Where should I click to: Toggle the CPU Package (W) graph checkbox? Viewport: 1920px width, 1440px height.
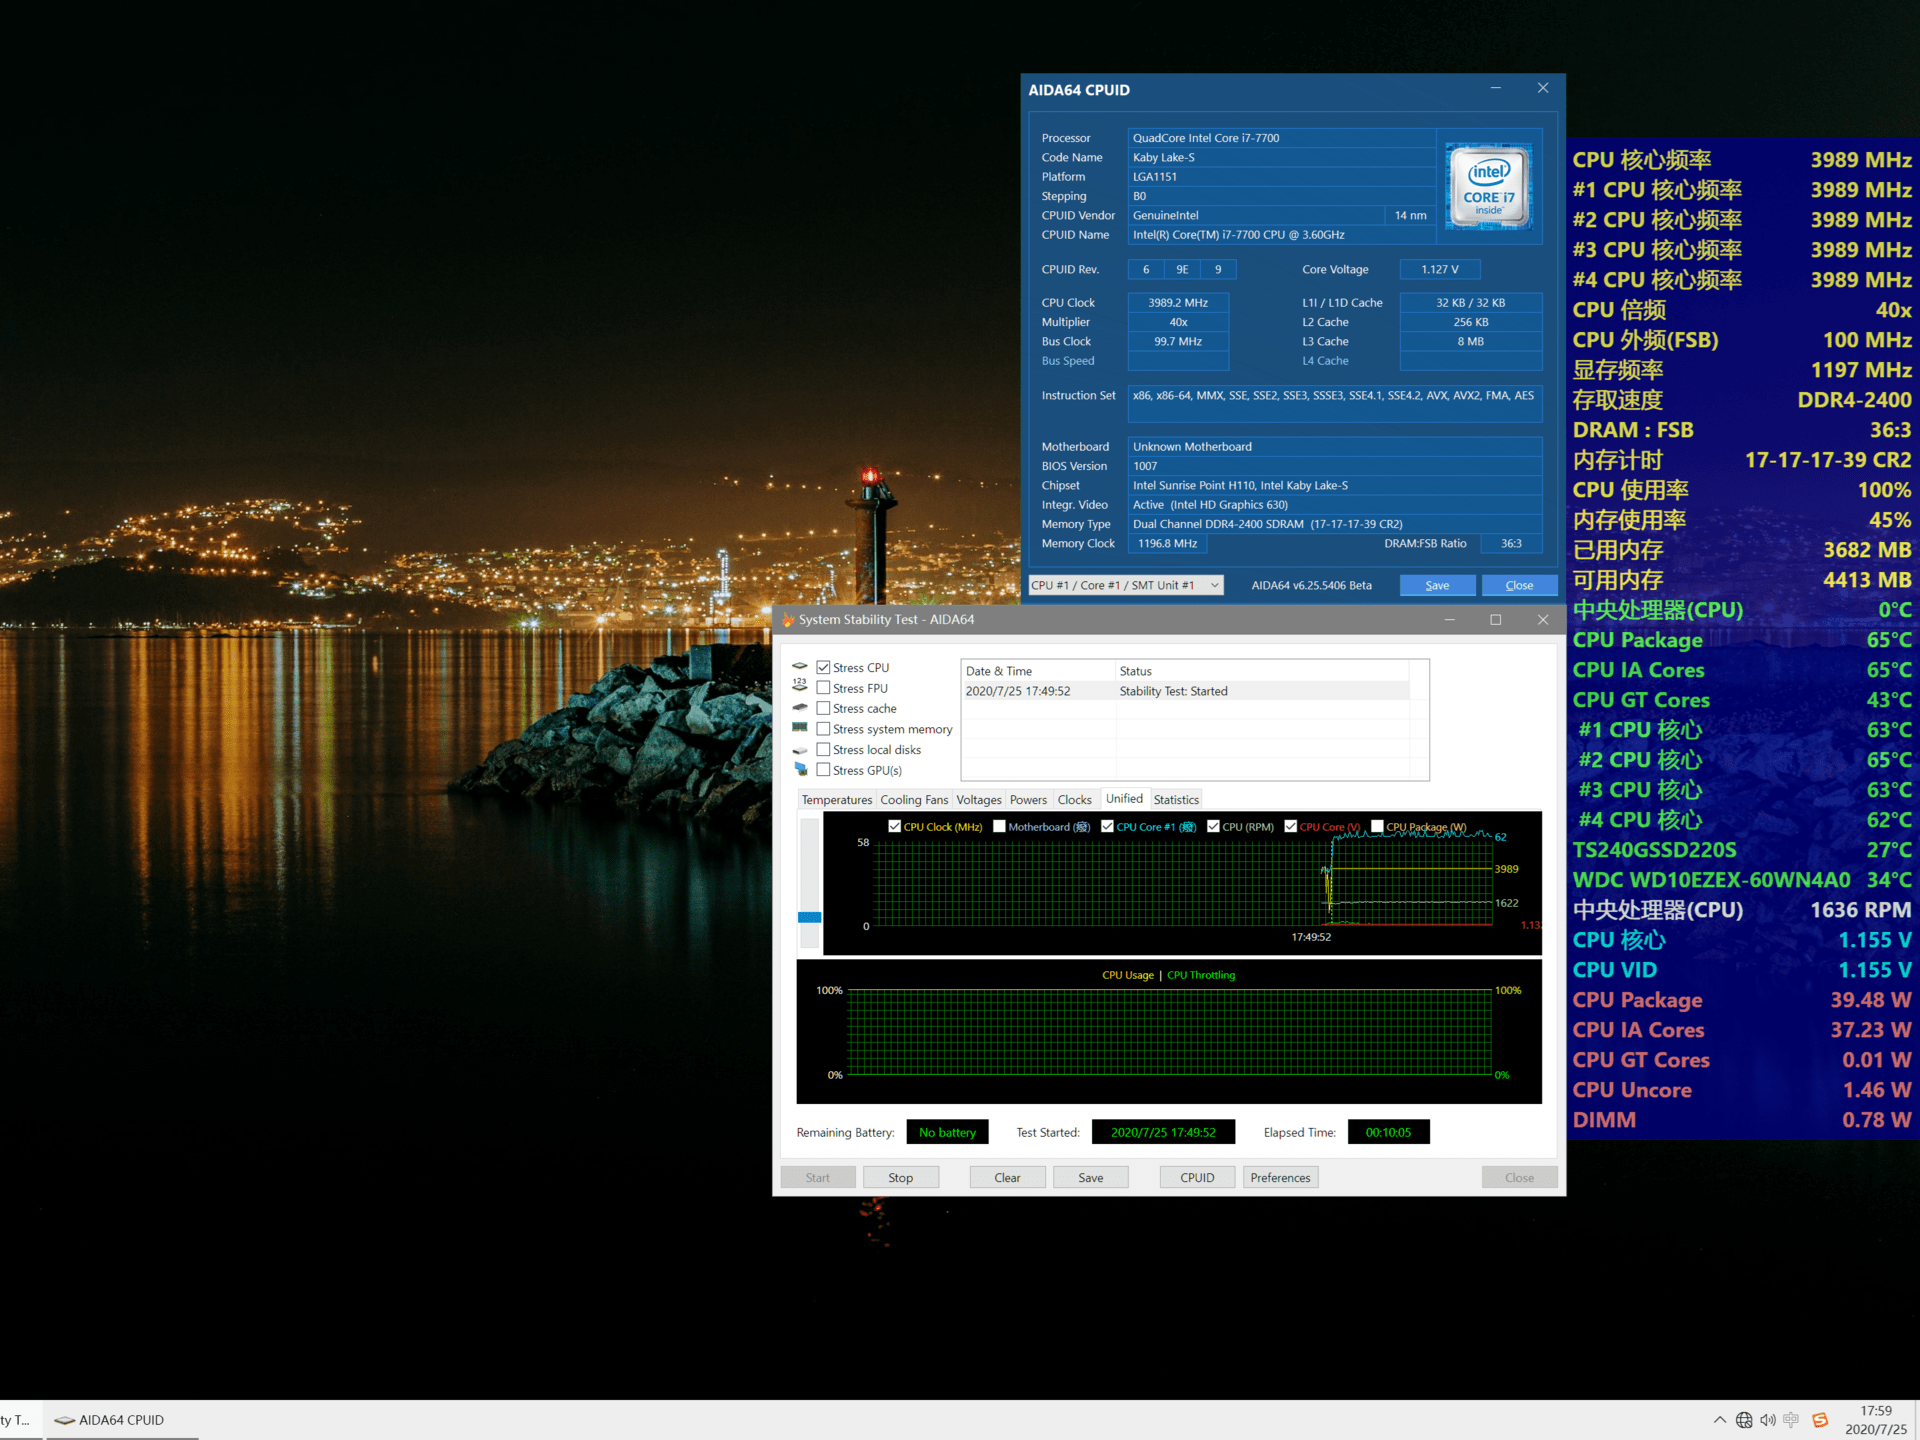tap(1377, 826)
